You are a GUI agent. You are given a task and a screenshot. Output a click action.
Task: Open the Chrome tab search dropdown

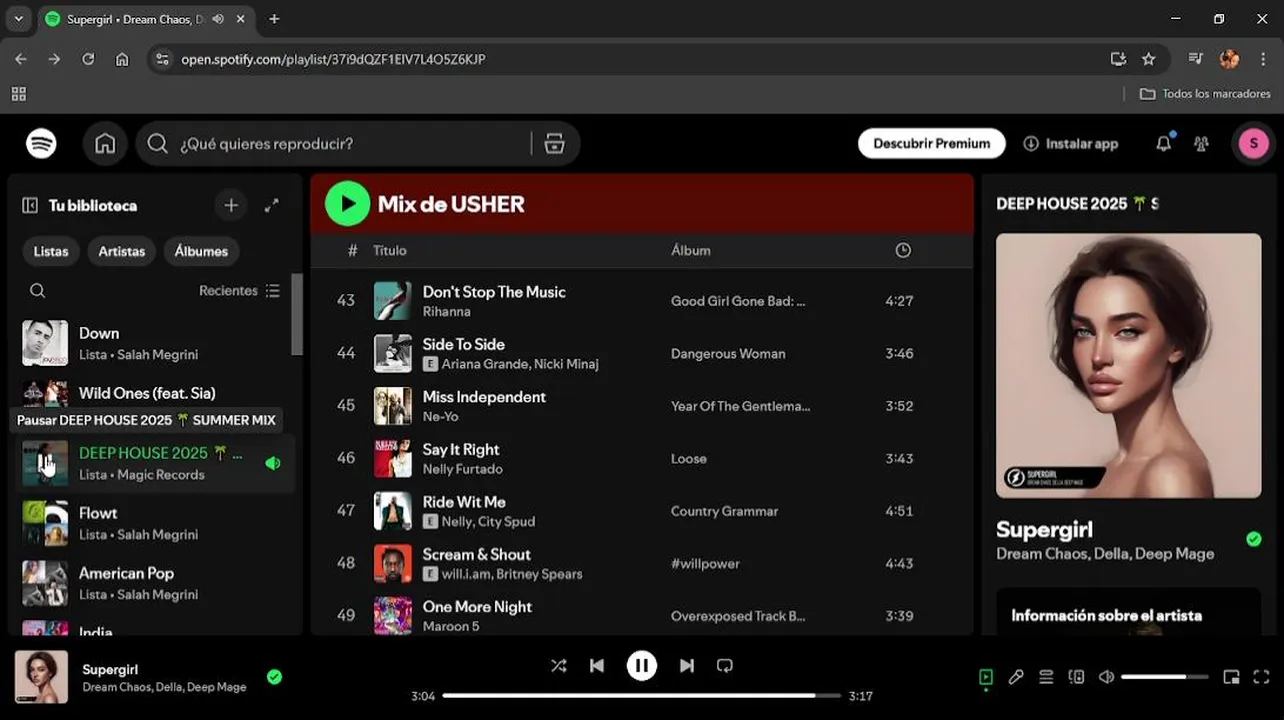pyautogui.click(x=18, y=19)
